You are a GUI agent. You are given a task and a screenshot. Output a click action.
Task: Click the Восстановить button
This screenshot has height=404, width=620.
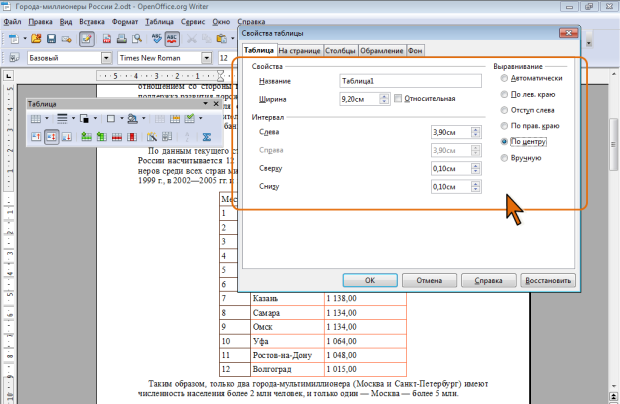pyautogui.click(x=548, y=281)
